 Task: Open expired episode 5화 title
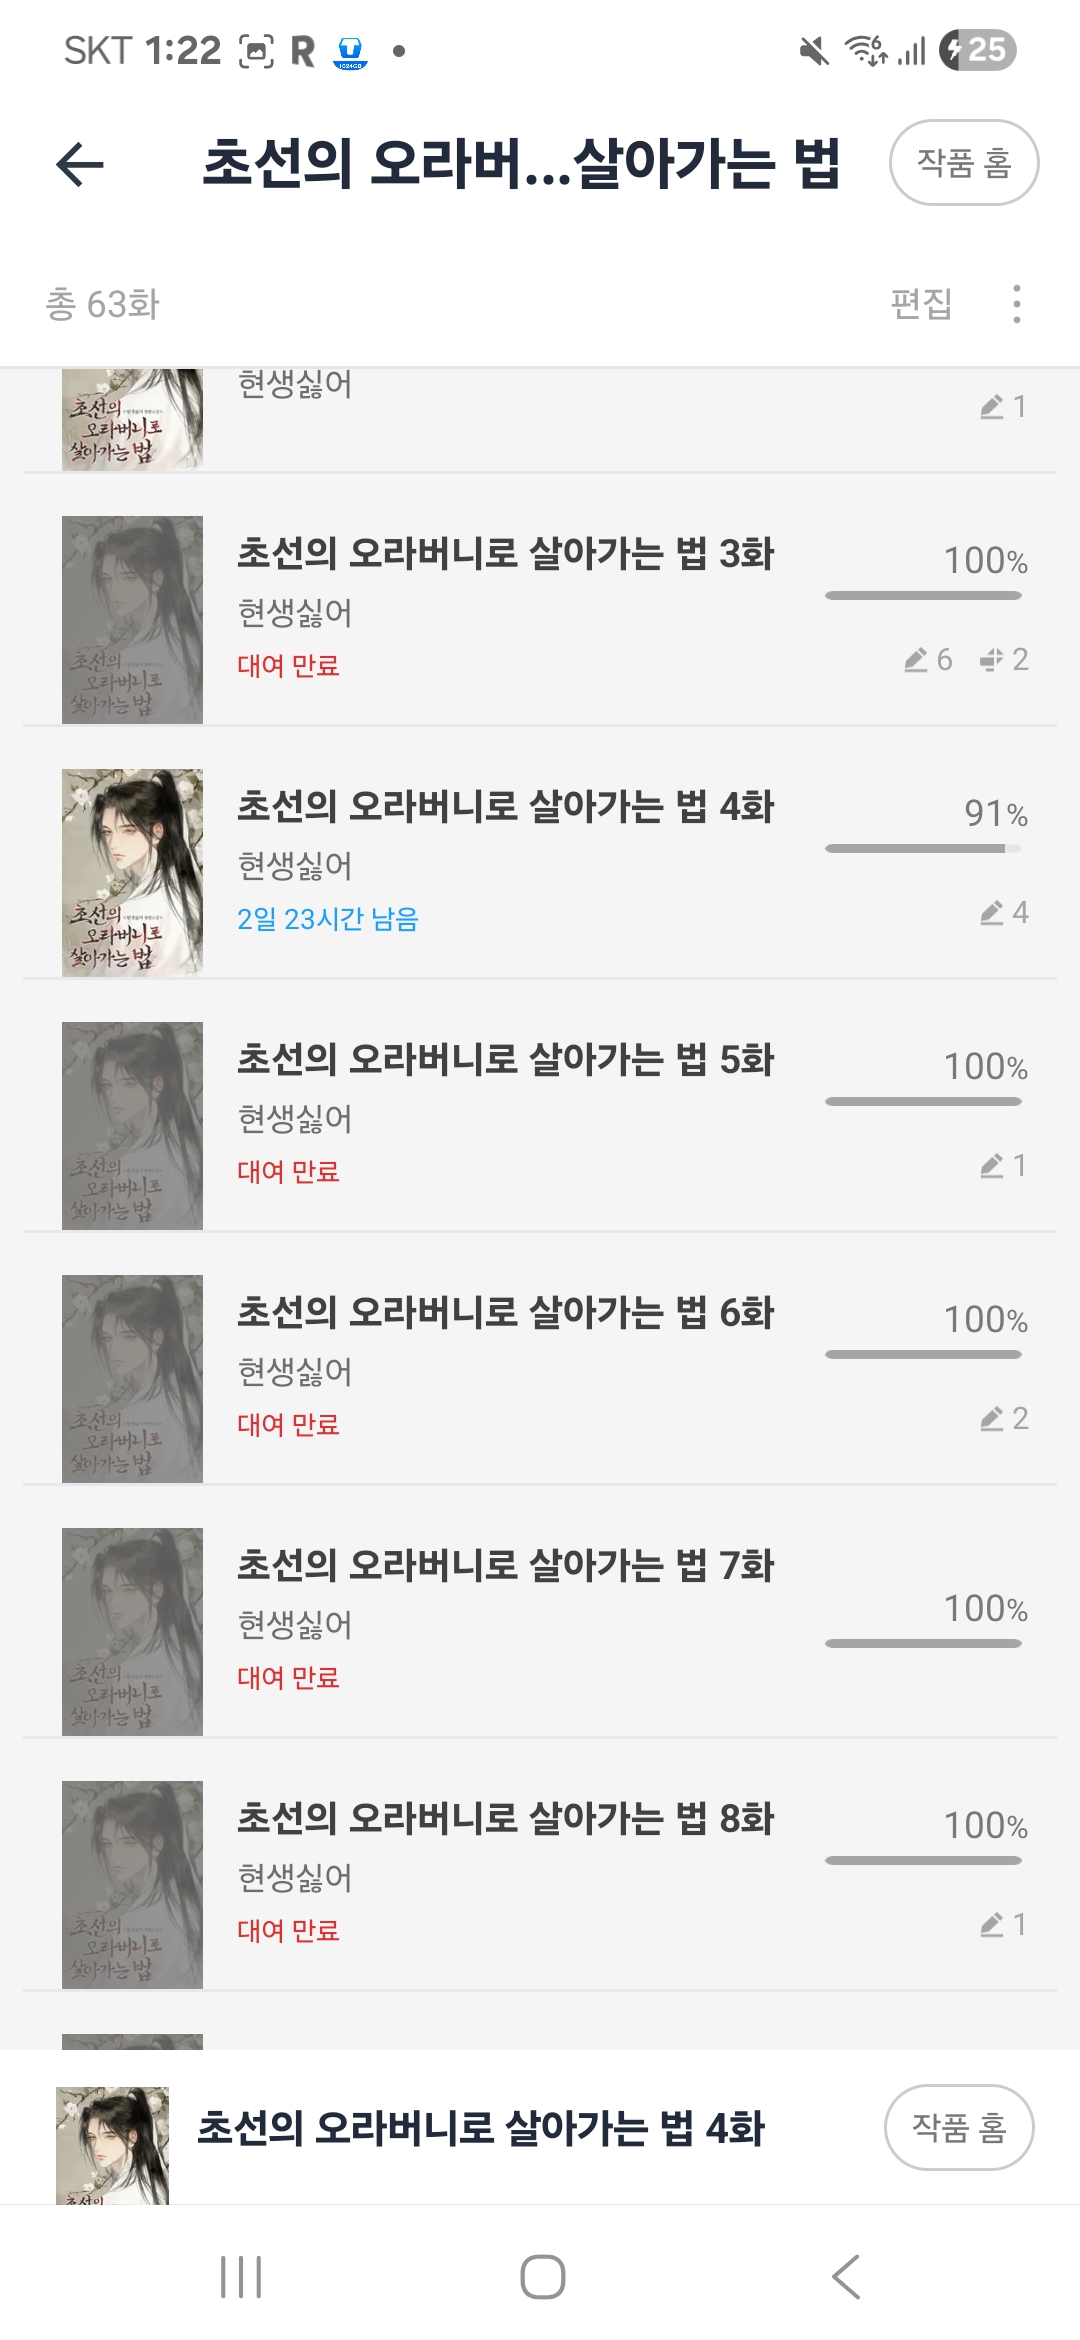tap(505, 1060)
